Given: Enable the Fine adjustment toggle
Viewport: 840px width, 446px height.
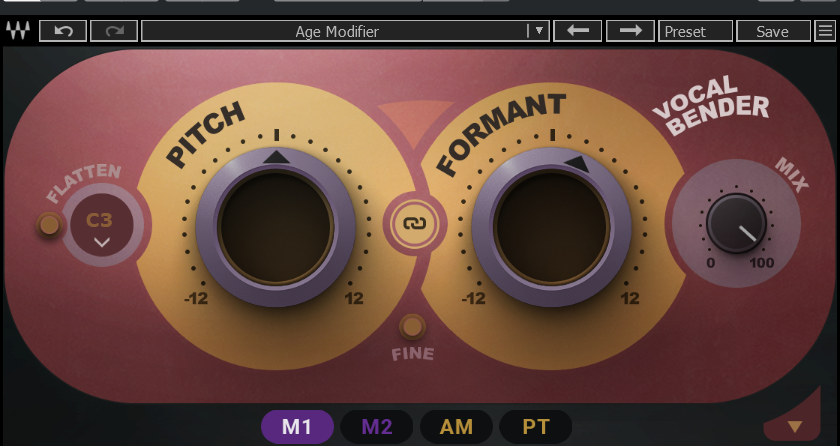Looking at the screenshot, I should click(412, 327).
